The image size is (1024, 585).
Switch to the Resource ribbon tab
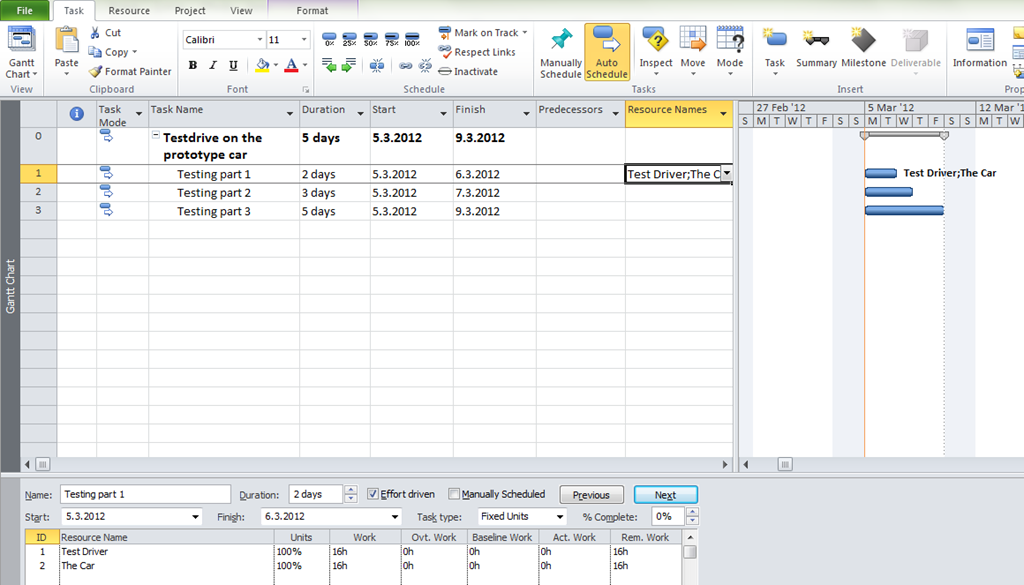point(129,11)
